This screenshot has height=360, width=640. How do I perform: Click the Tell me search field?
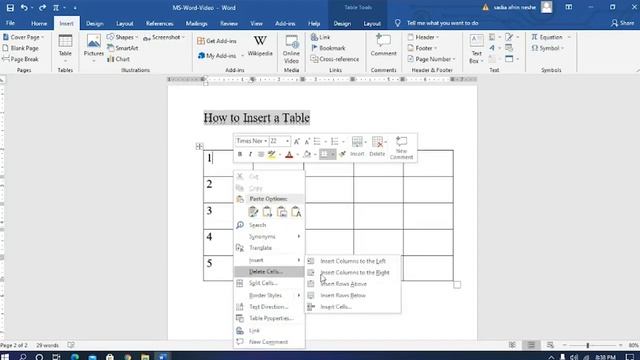coord(442,23)
